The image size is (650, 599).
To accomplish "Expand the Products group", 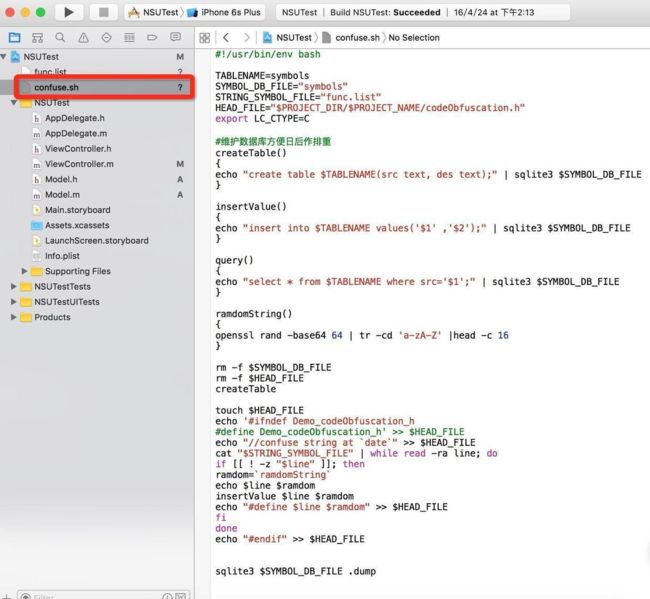I will point(13,317).
